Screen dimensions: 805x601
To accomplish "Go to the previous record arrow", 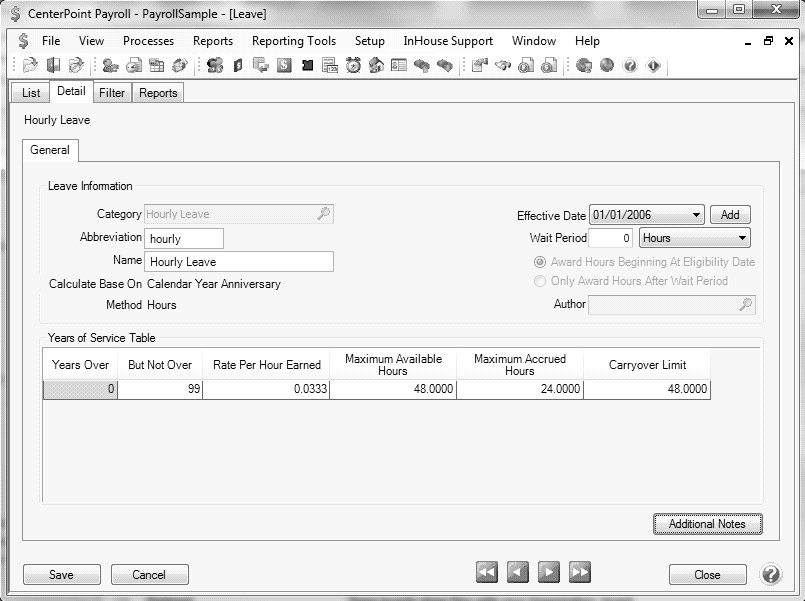I will click(x=518, y=572).
